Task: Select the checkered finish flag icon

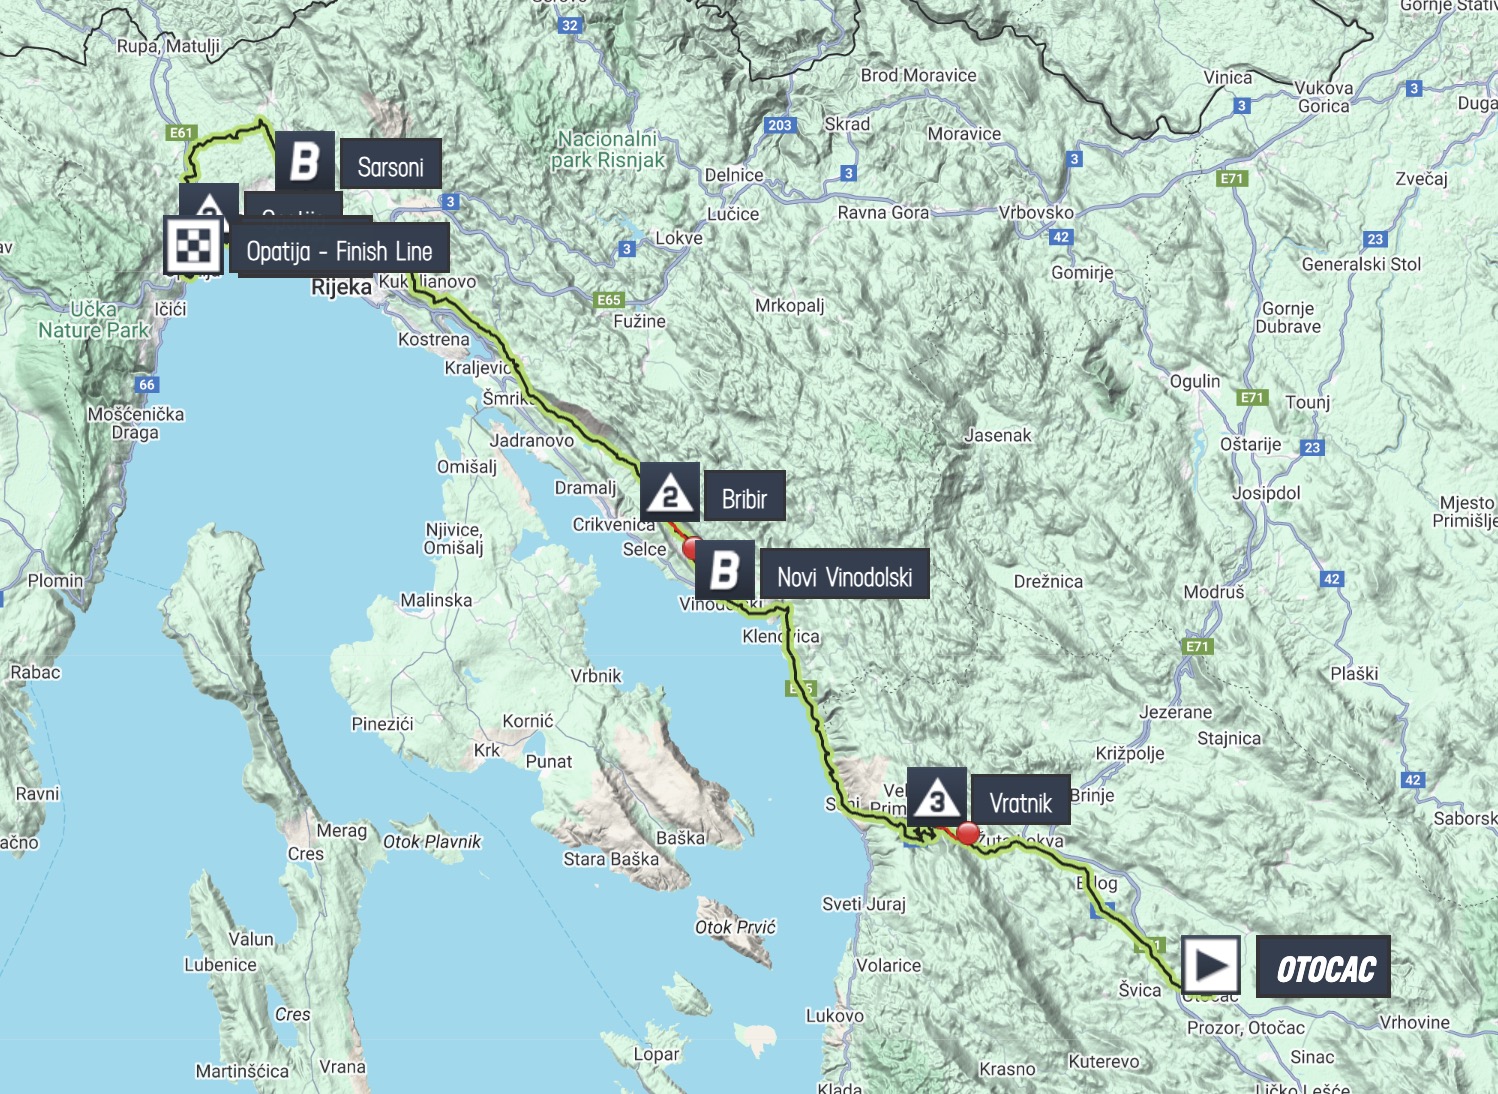Action: tap(194, 246)
